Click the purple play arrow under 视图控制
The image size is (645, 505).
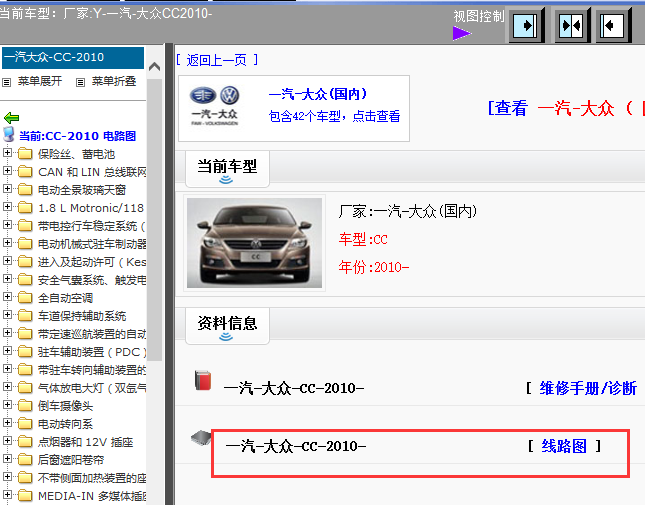[x=462, y=33]
